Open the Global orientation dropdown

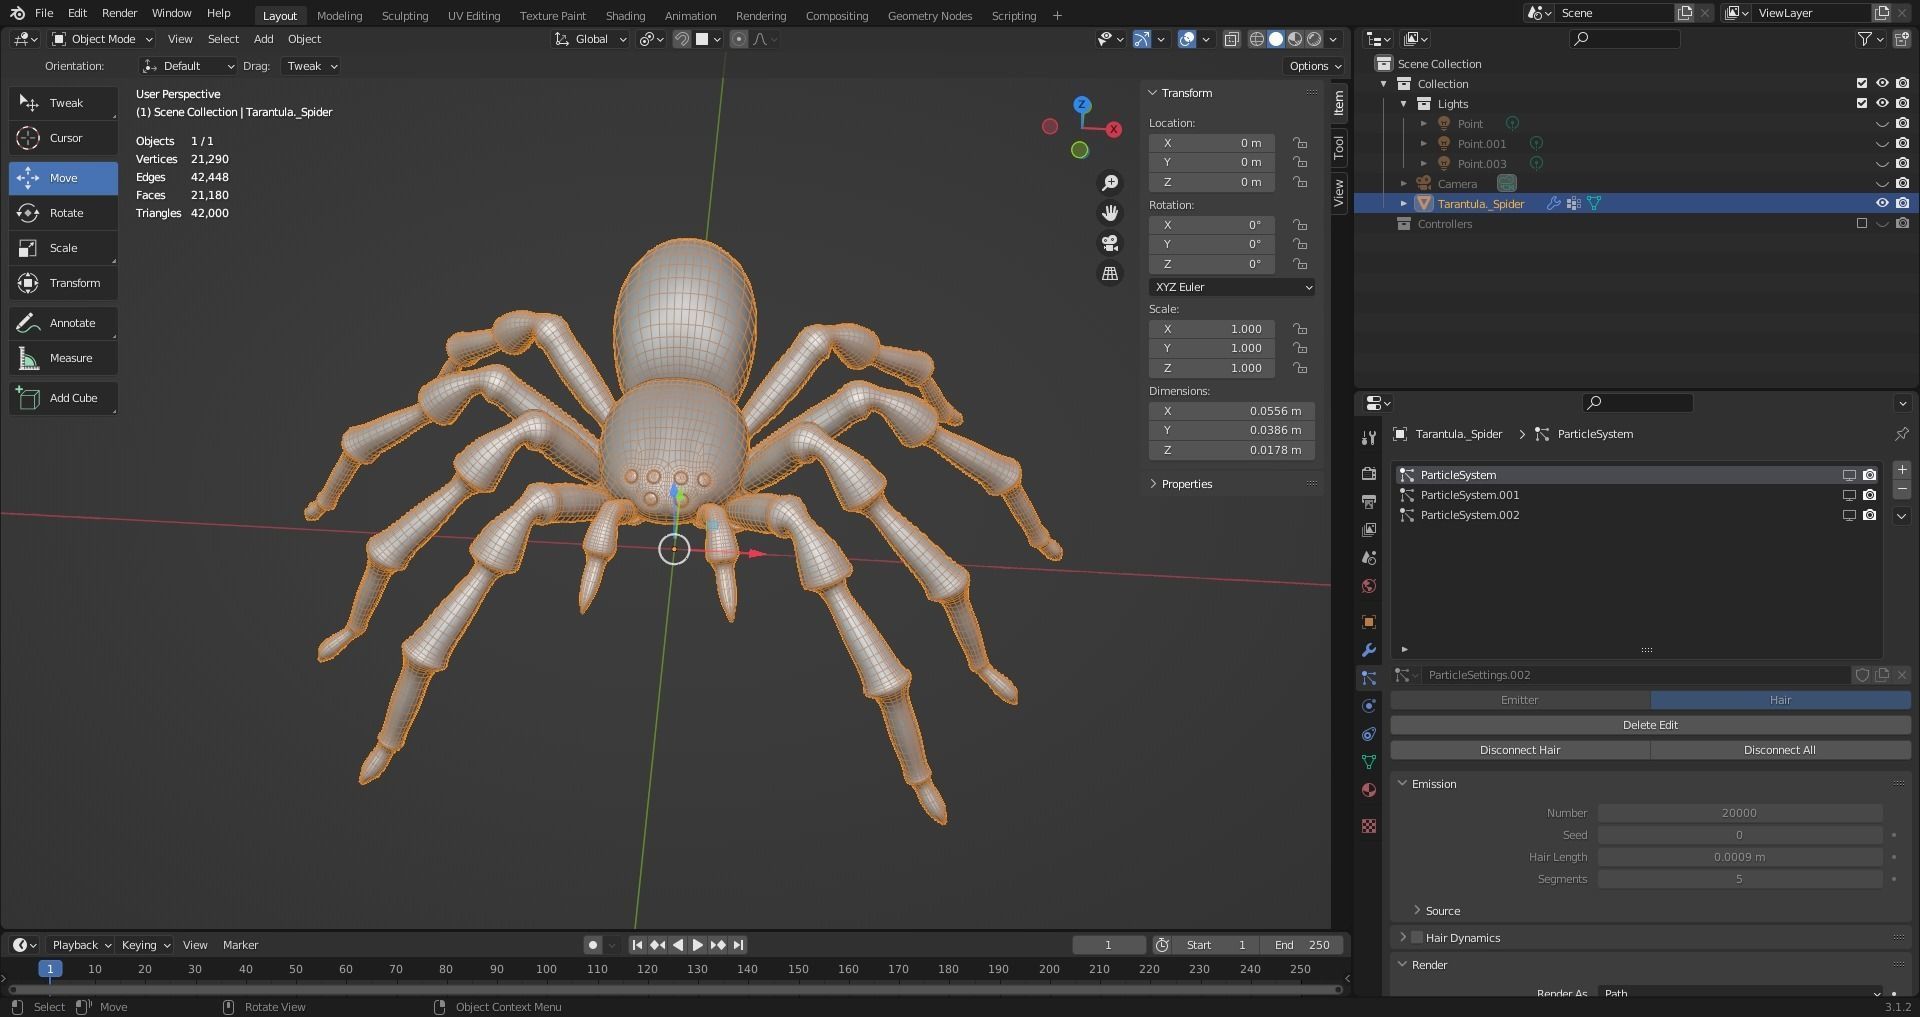coord(591,39)
